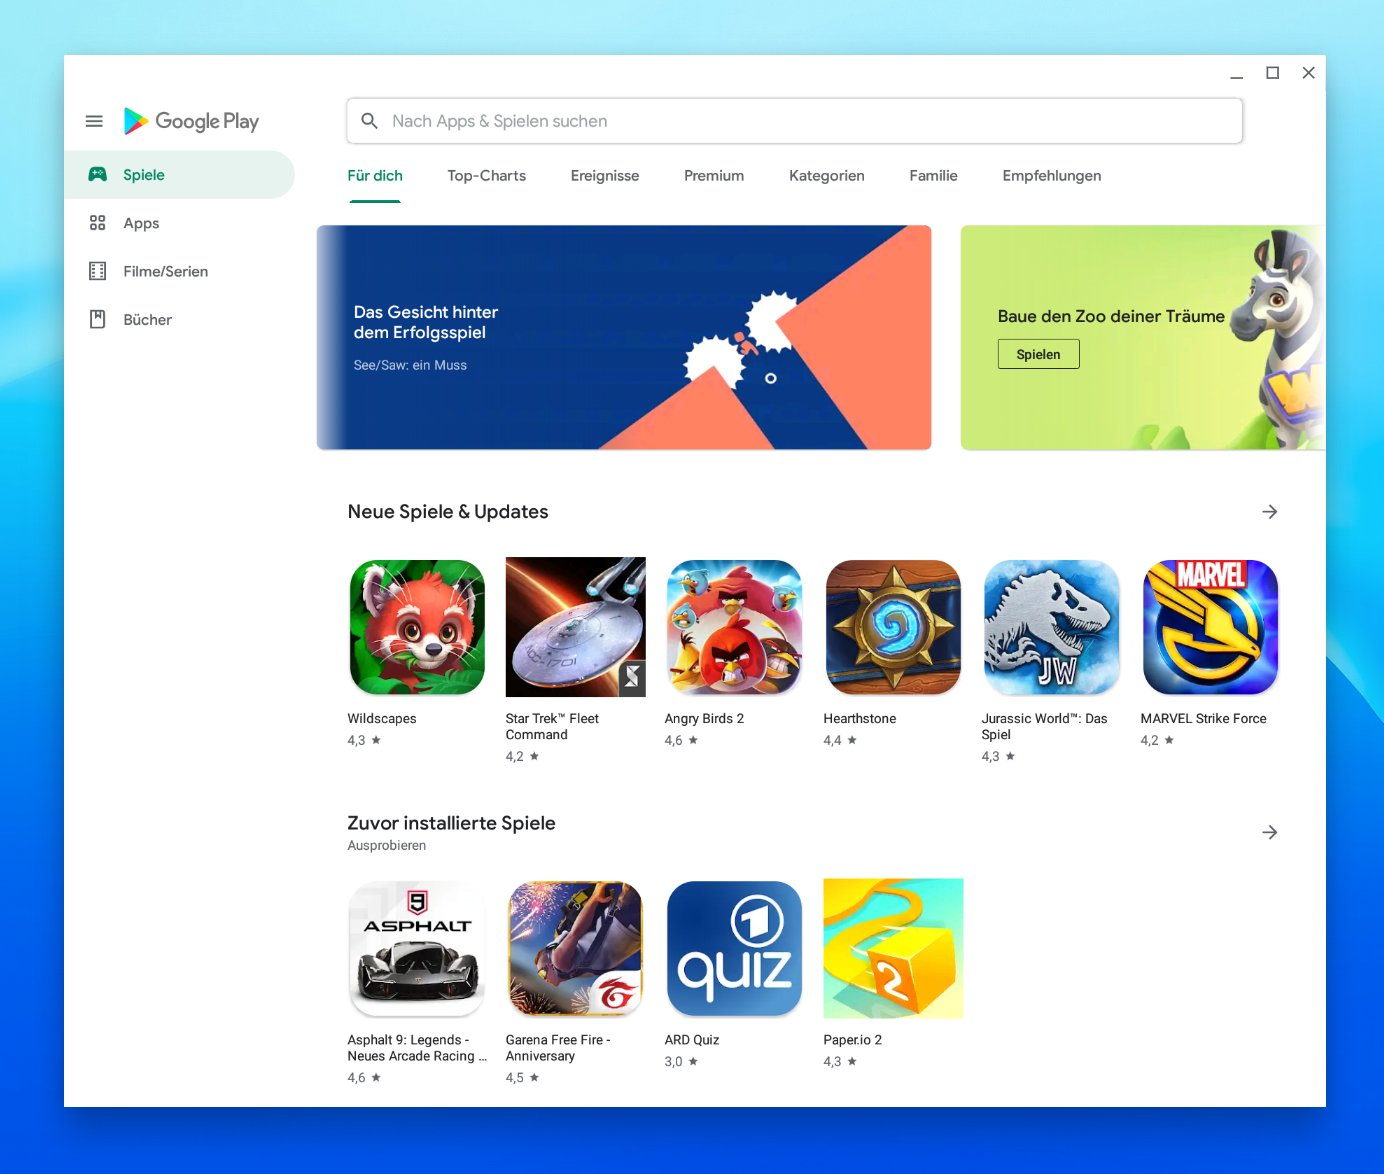Click the Bücher bookmark icon
The image size is (1384, 1174).
point(97,319)
